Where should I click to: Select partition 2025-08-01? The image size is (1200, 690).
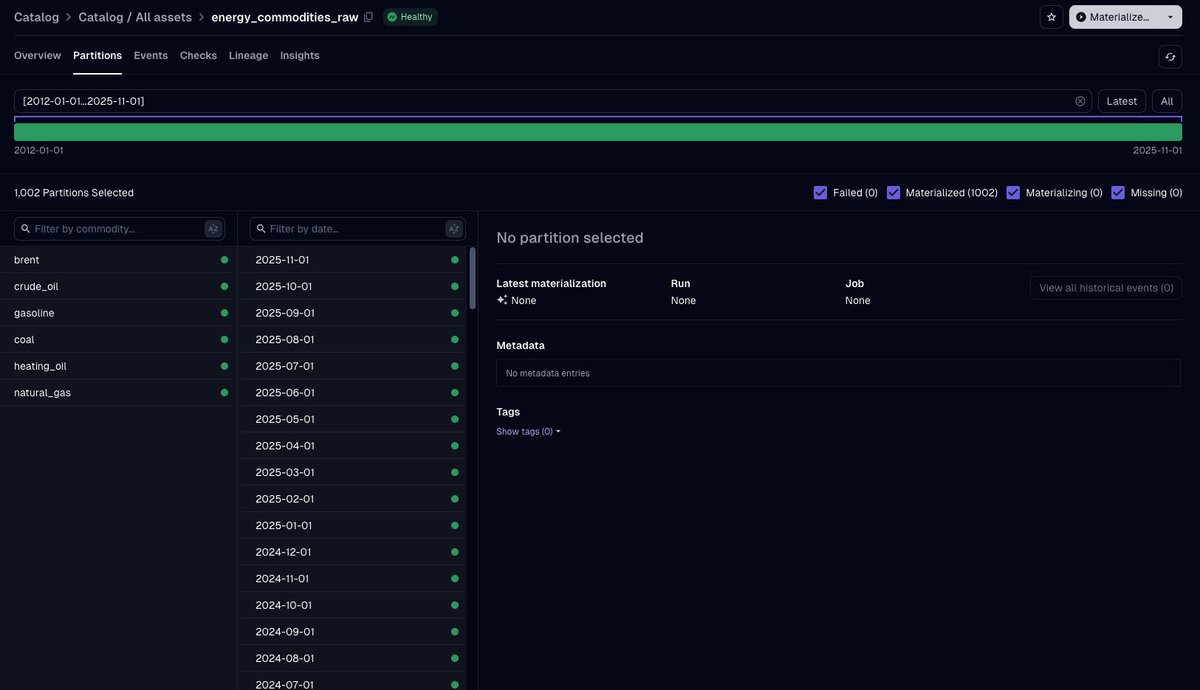click(353, 339)
